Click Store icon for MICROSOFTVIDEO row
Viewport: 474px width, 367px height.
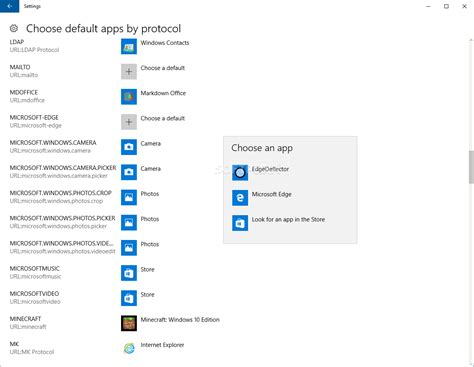pos(129,298)
